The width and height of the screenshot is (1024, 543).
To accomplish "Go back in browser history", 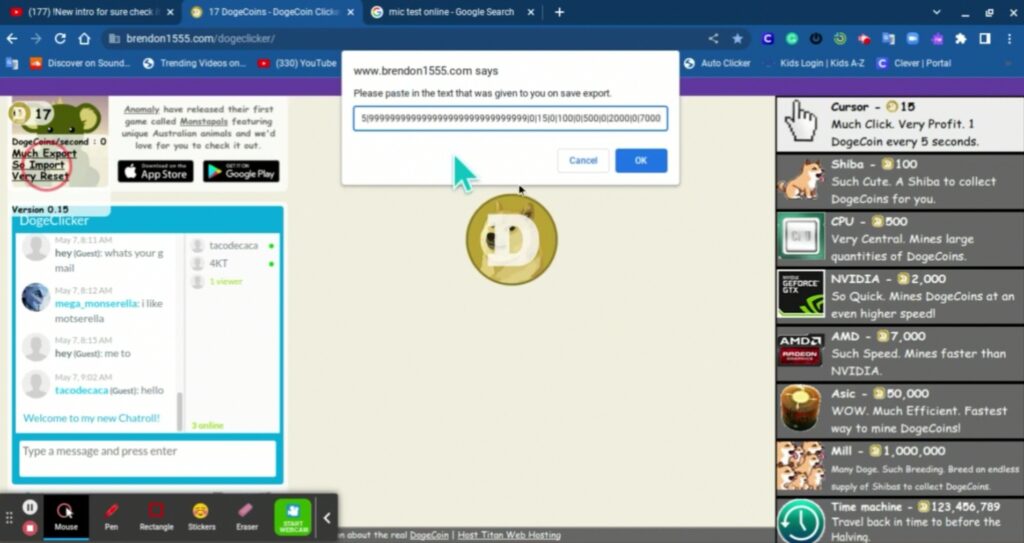I will pyautogui.click(x=12, y=39).
